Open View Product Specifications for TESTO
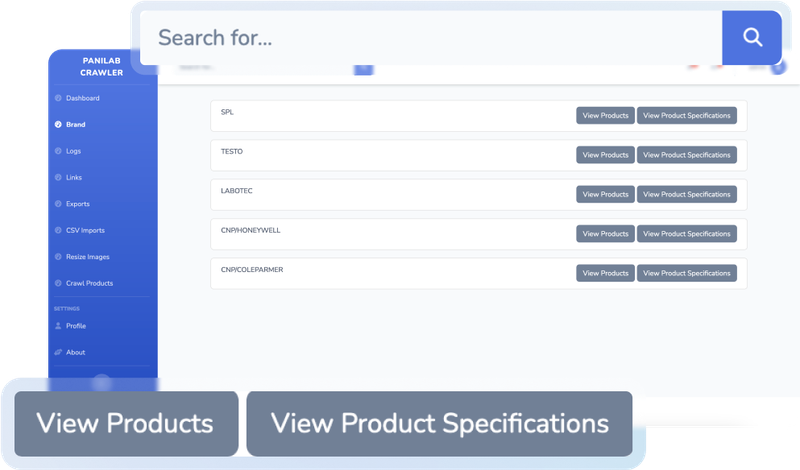The image size is (800, 470). (686, 155)
